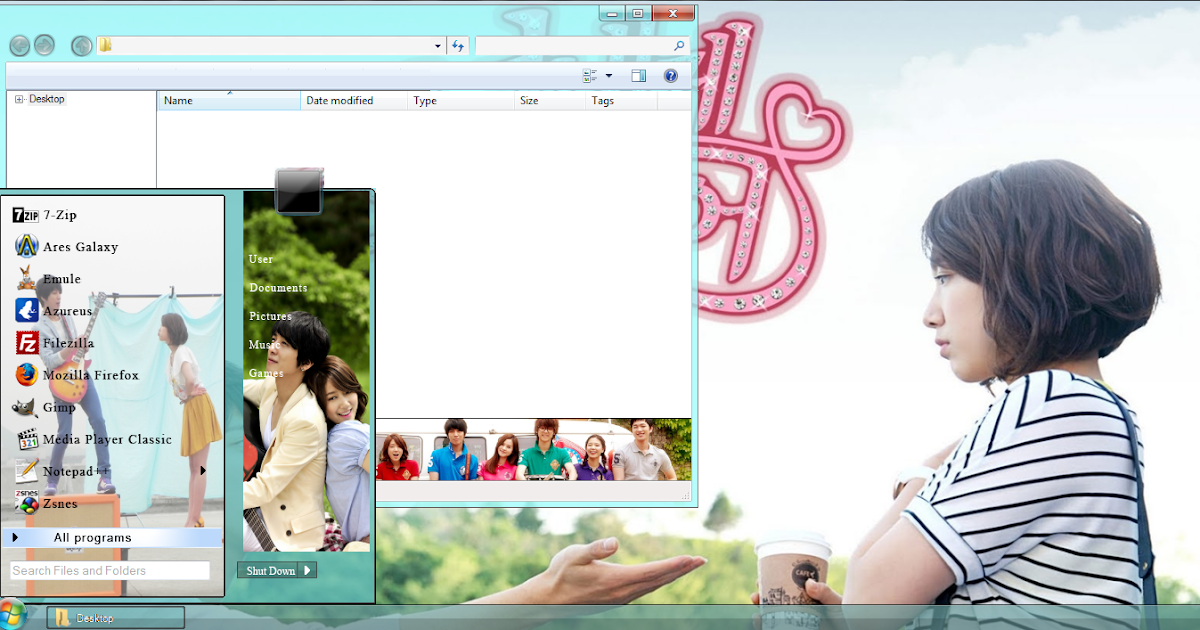Open Gimp image editor
Image resolution: width=1200 pixels, height=630 pixels.
click(58, 406)
